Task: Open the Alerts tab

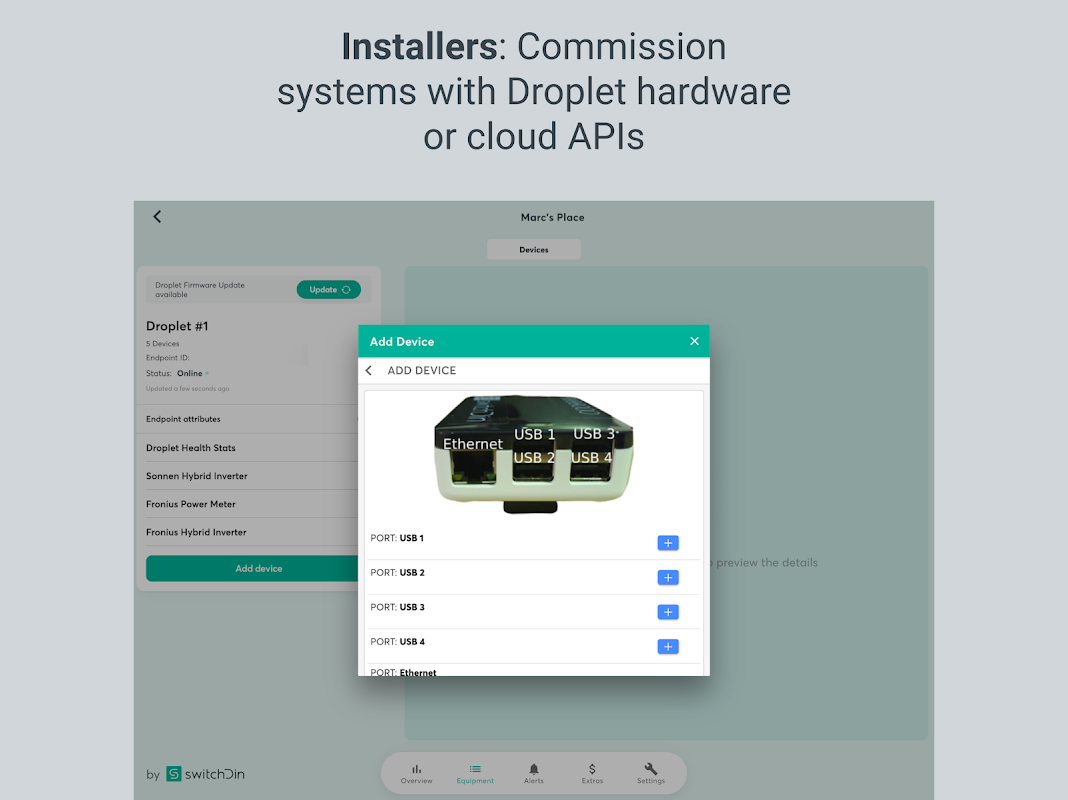Action: coord(533,773)
